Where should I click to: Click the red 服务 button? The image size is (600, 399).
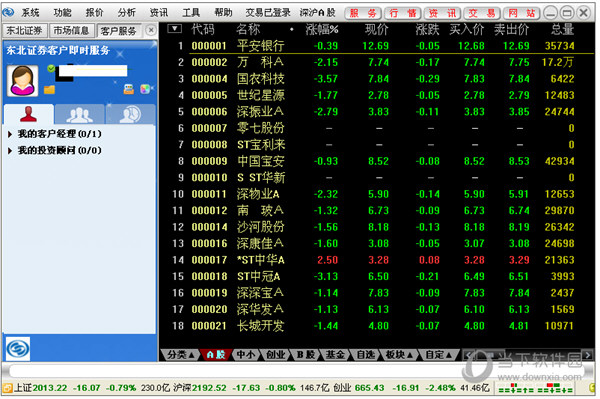(x=363, y=13)
